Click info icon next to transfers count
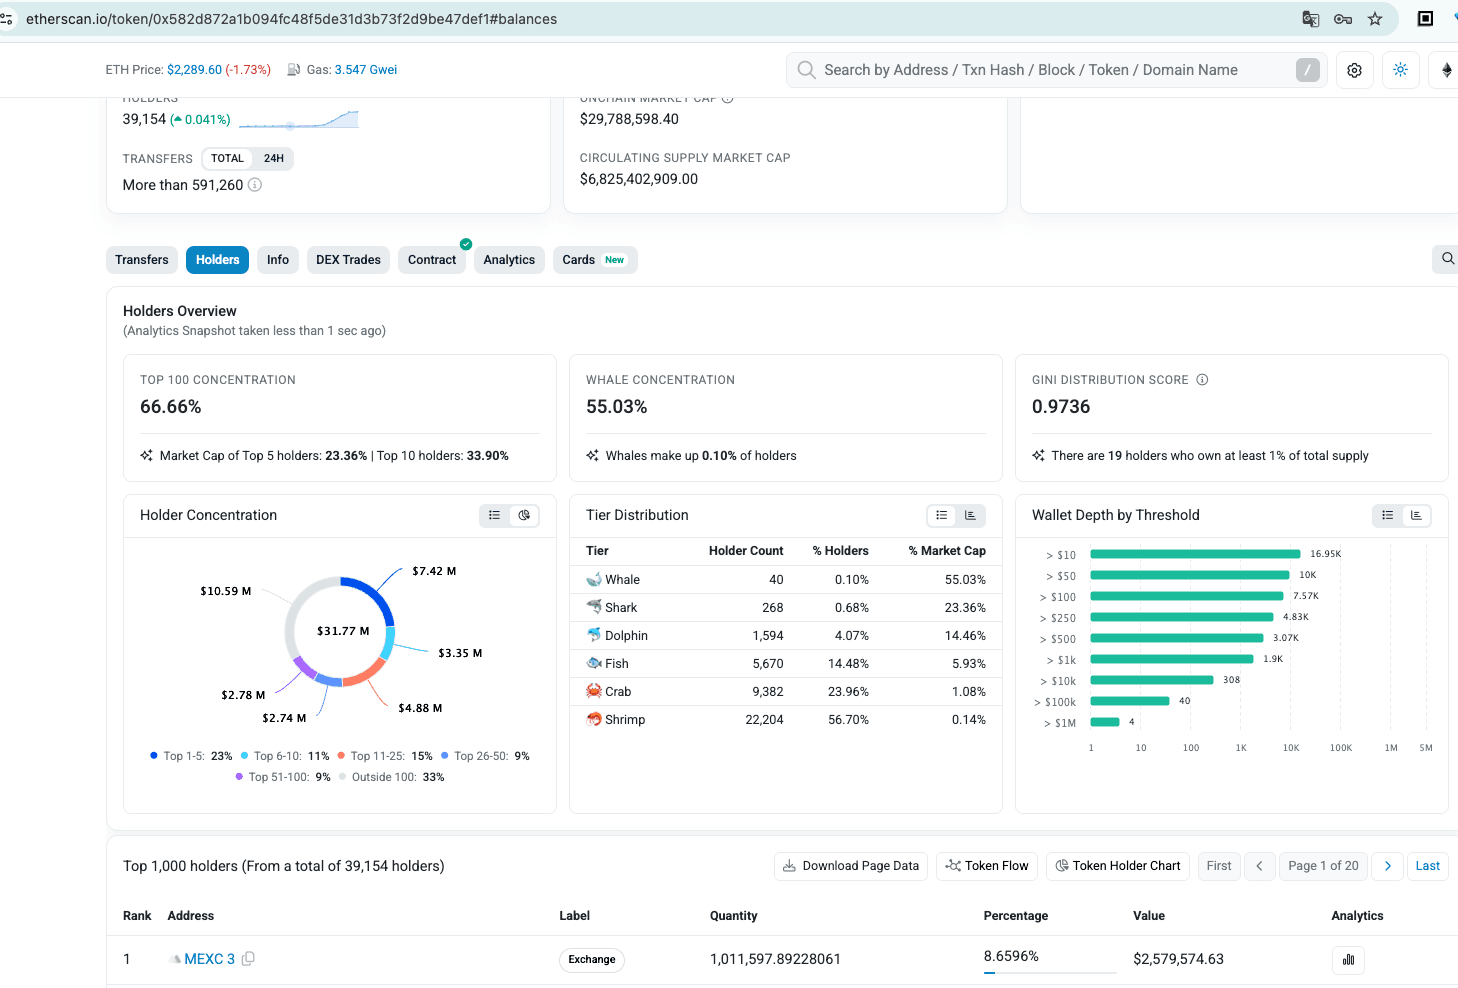The height and width of the screenshot is (988, 1458). point(255,185)
